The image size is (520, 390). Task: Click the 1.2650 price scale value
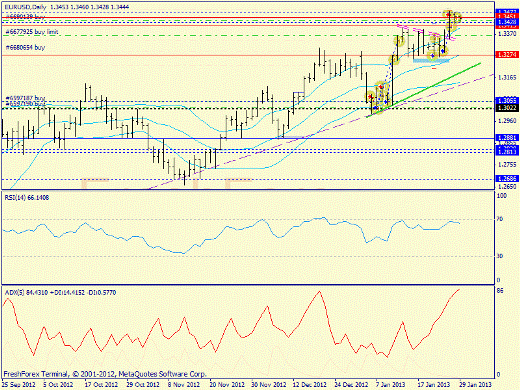coord(507,186)
